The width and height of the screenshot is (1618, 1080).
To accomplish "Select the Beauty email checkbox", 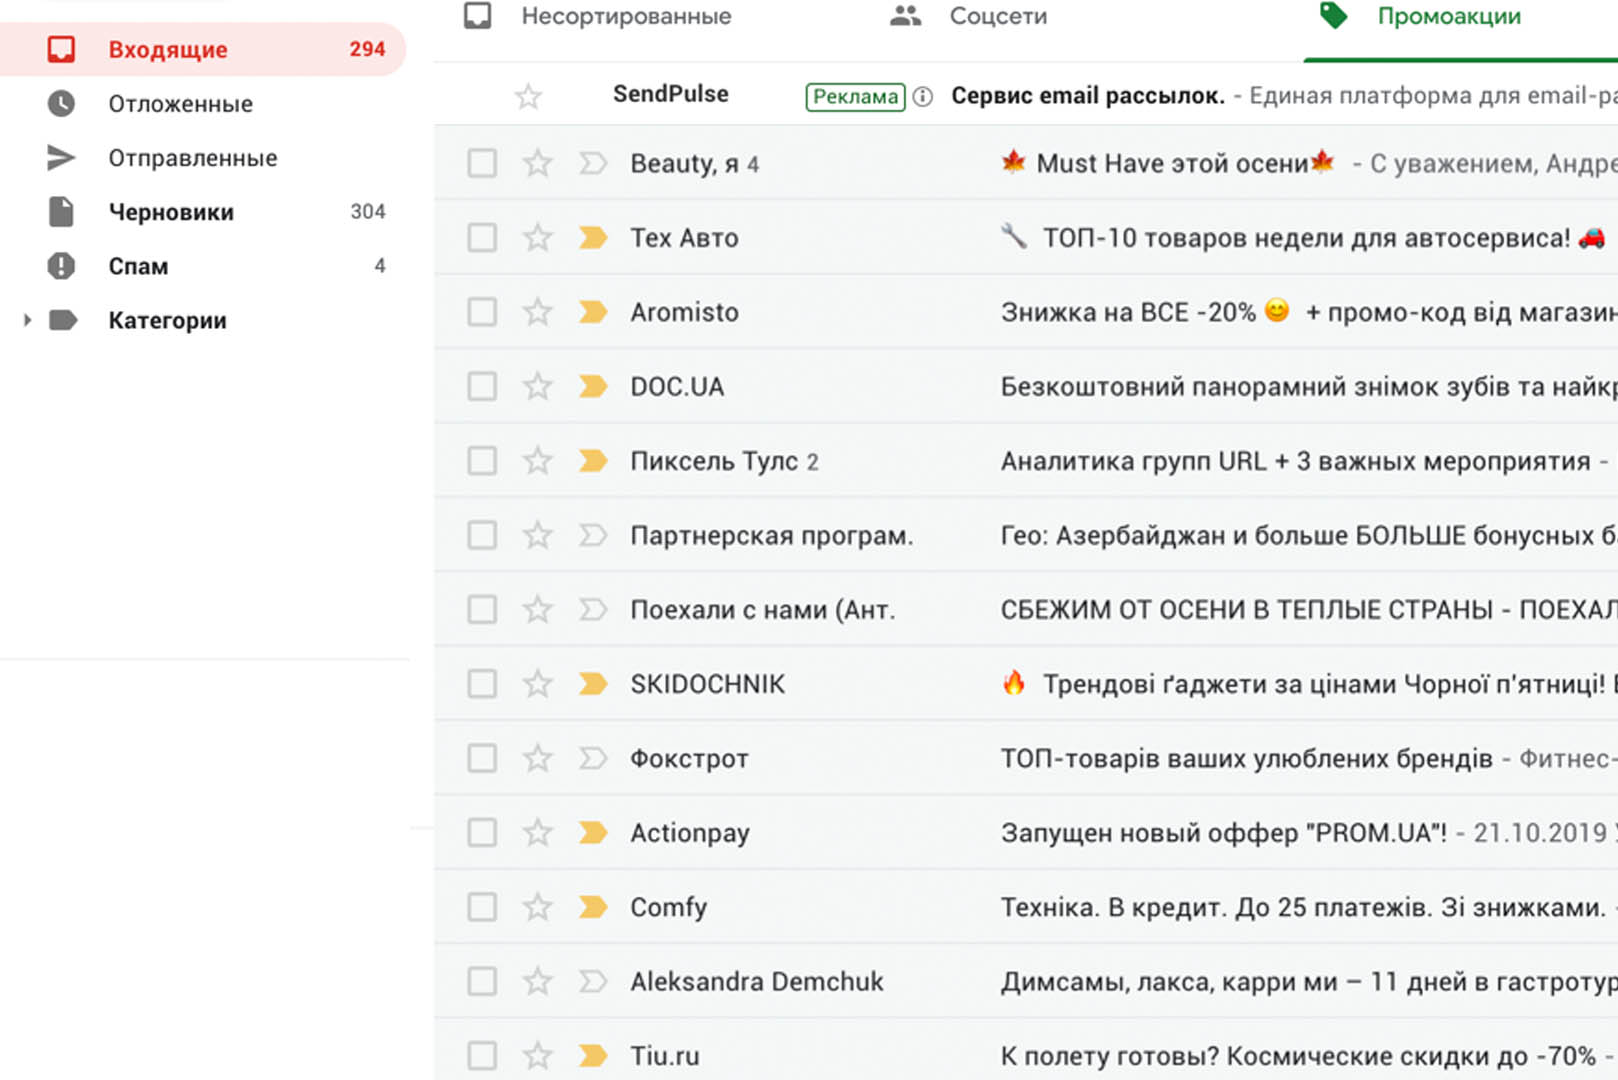I will point(482,163).
